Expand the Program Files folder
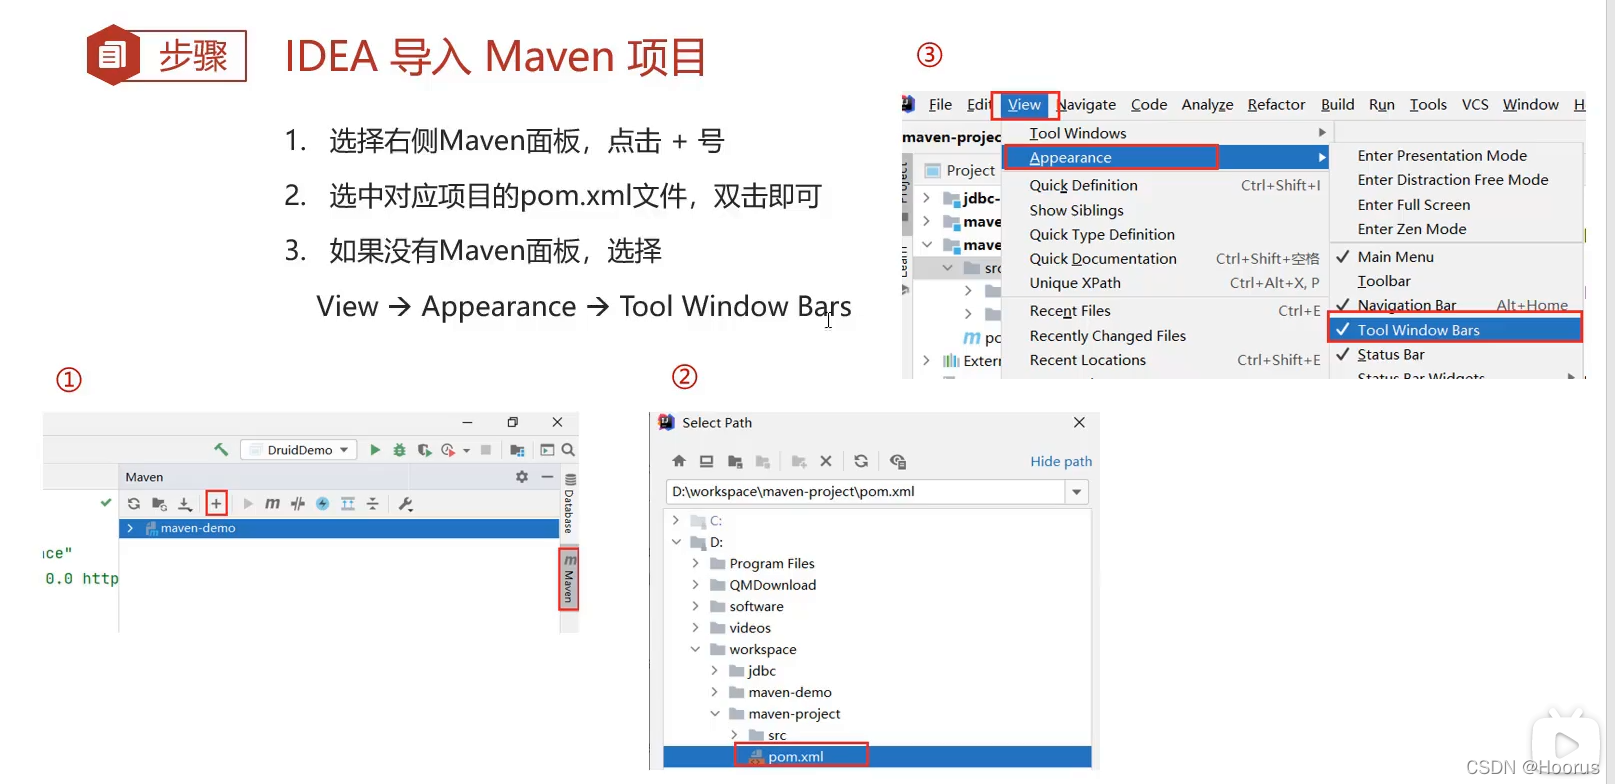Image resolution: width=1615 pixels, height=784 pixels. point(696,564)
